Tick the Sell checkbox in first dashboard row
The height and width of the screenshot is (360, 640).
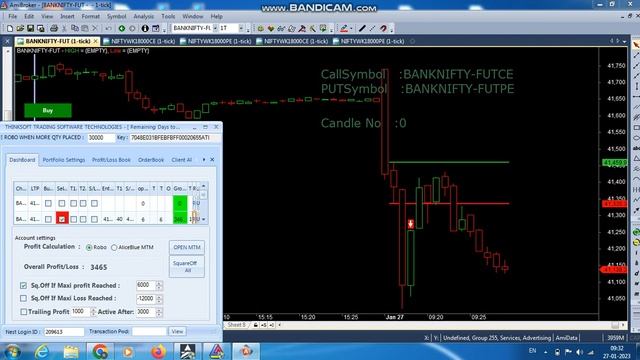click(62, 203)
